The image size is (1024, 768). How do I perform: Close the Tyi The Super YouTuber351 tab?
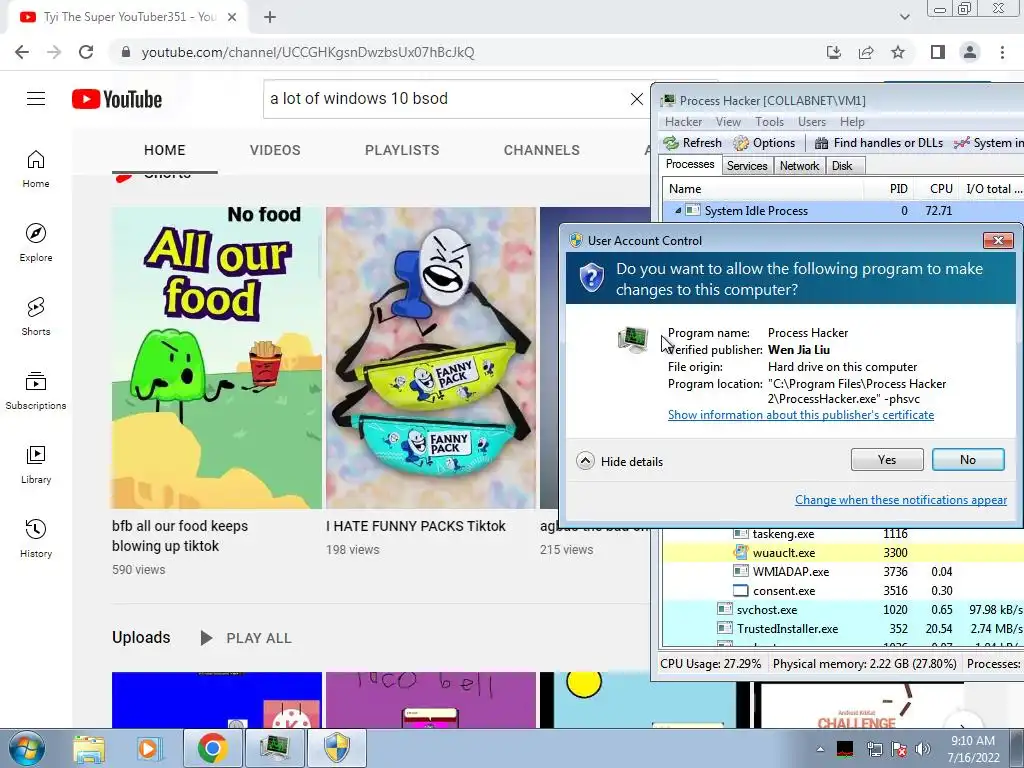tap(232, 17)
